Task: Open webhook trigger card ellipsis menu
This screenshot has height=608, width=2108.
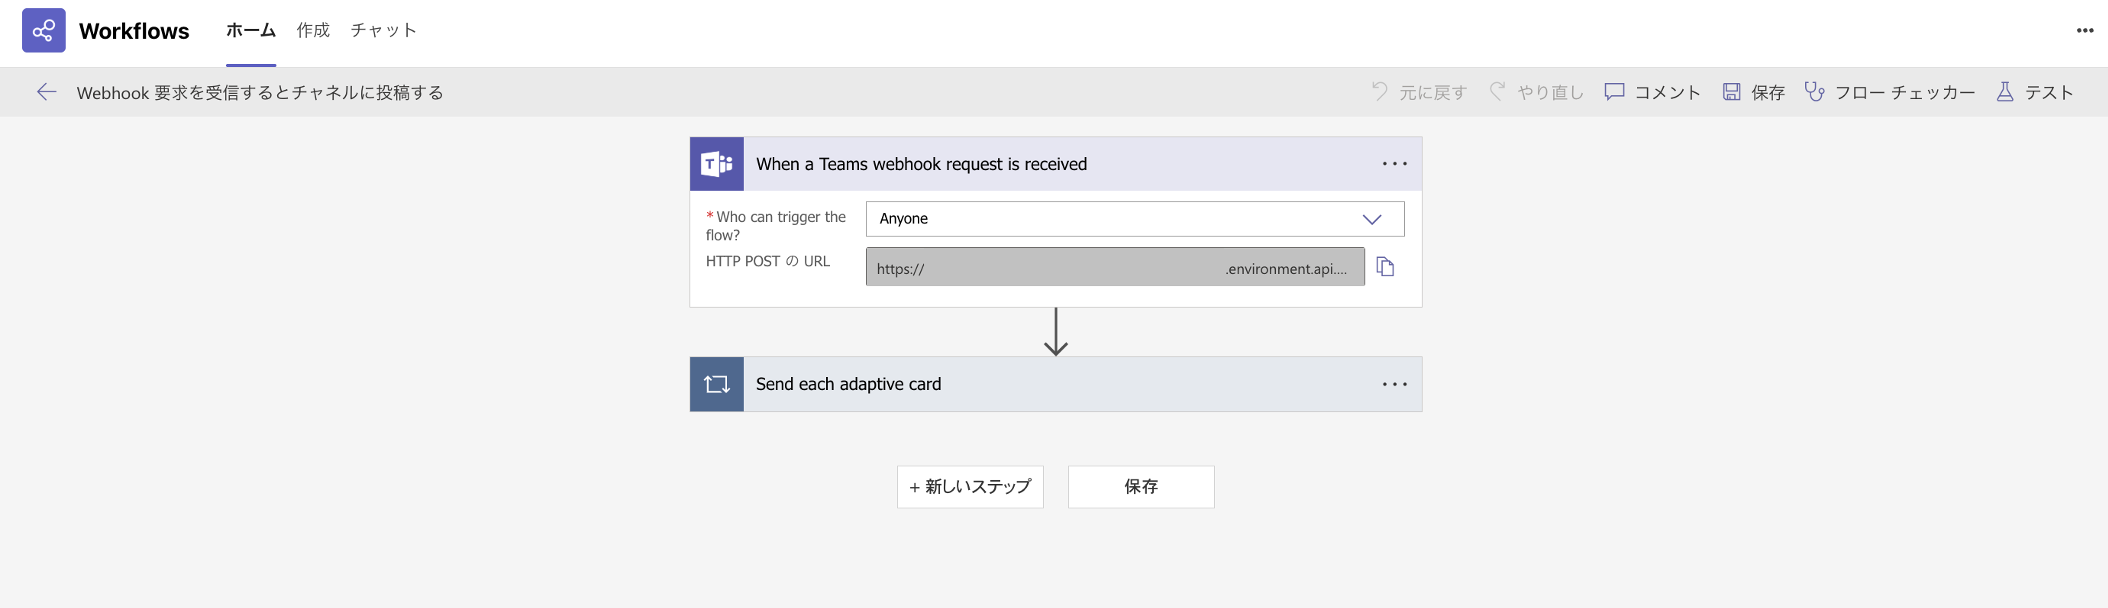Action: click(x=1395, y=164)
